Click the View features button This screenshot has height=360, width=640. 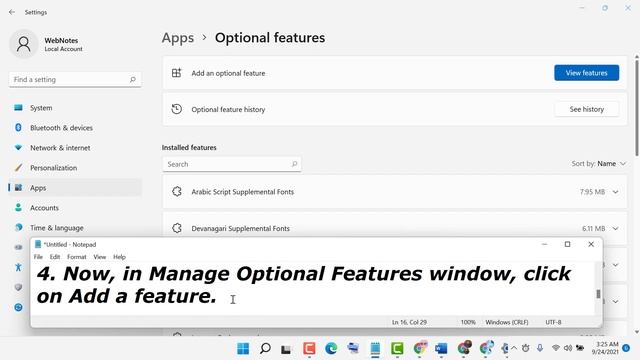click(587, 73)
